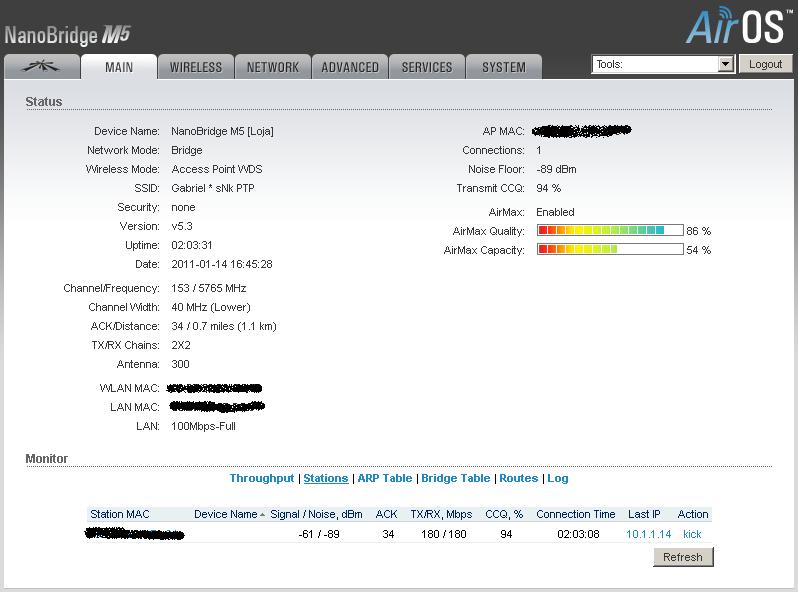
Task: Sort by ACK column header
Action: click(x=386, y=514)
